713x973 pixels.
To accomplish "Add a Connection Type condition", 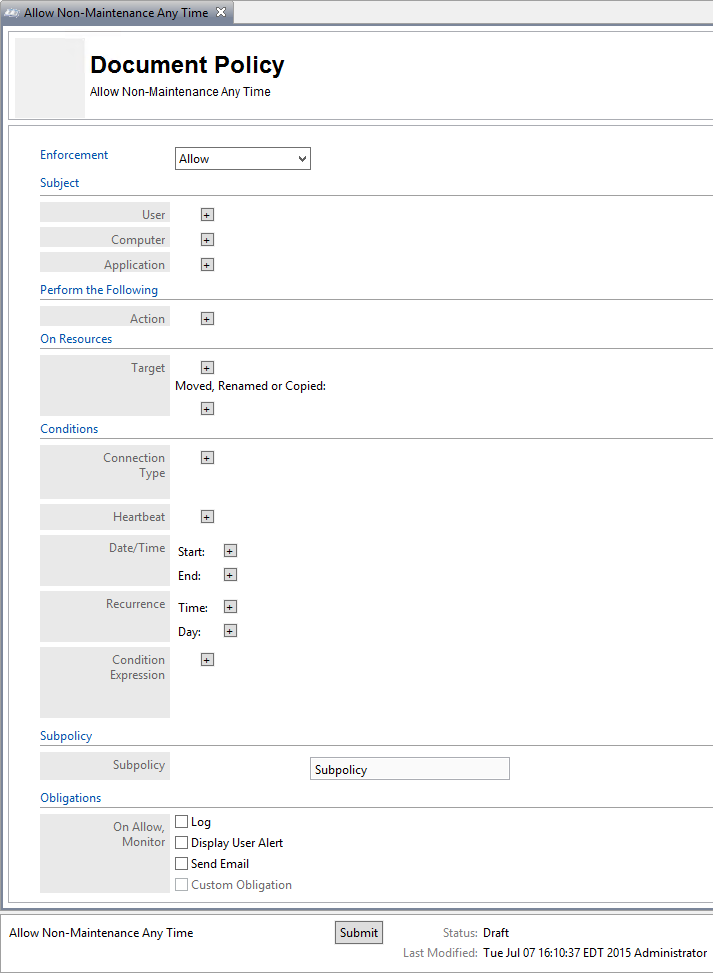I will [x=207, y=458].
